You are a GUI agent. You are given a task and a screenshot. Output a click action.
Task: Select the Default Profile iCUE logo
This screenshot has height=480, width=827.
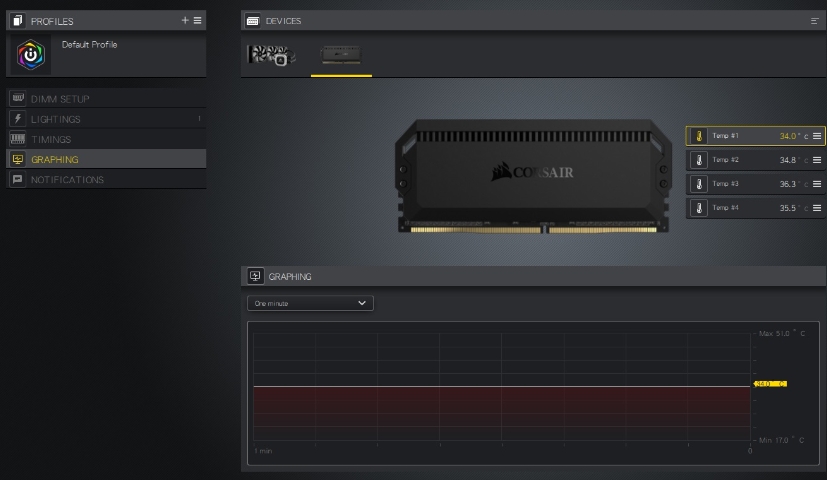[31, 54]
